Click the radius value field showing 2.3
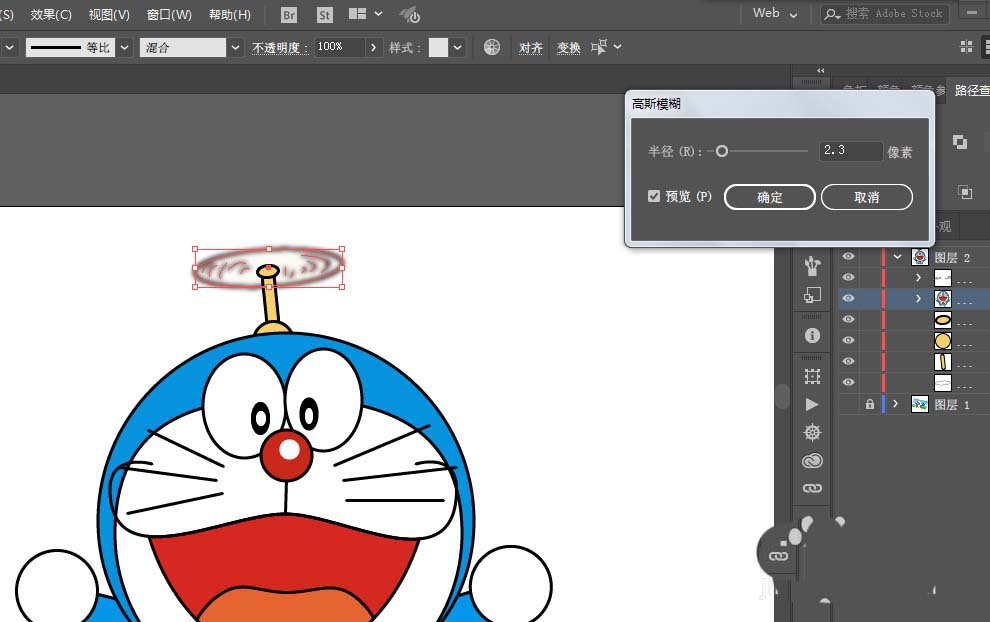 pos(850,151)
